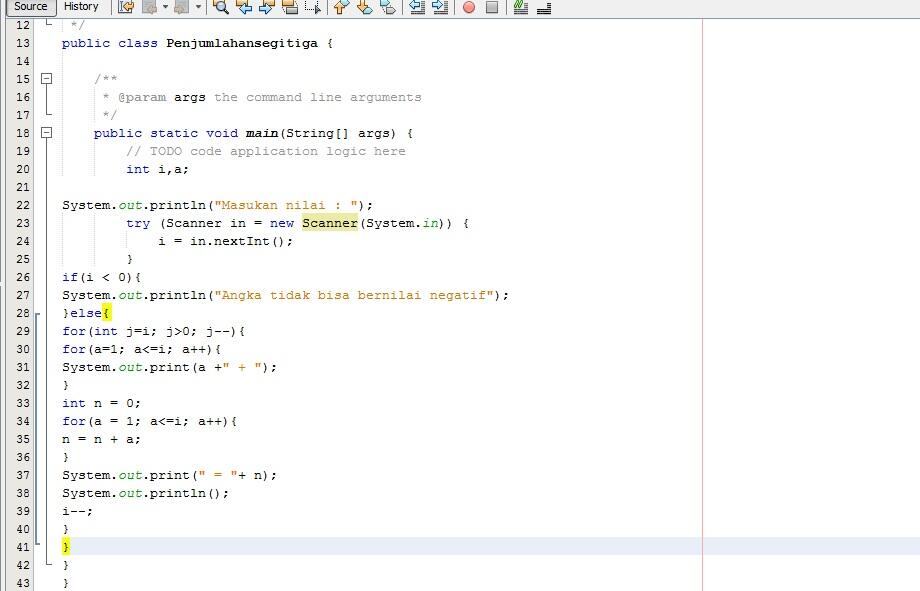The width and height of the screenshot is (920, 591).
Task: Click the "int i,a;" declaration
Action: click(x=157, y=169)
